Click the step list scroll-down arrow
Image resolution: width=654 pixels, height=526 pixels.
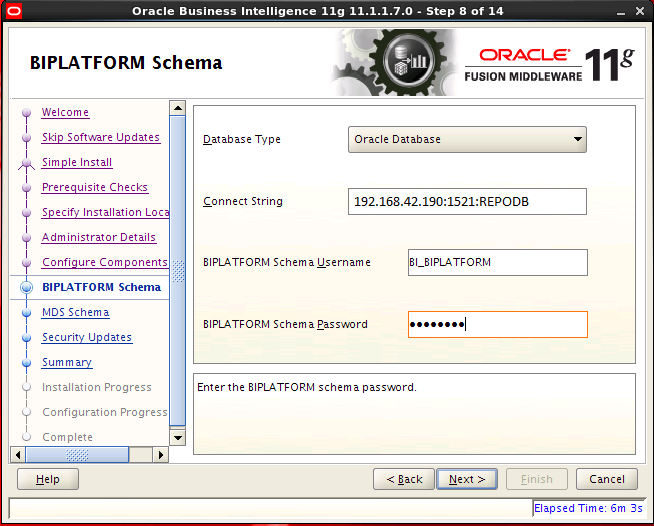[x=178, y=438]
